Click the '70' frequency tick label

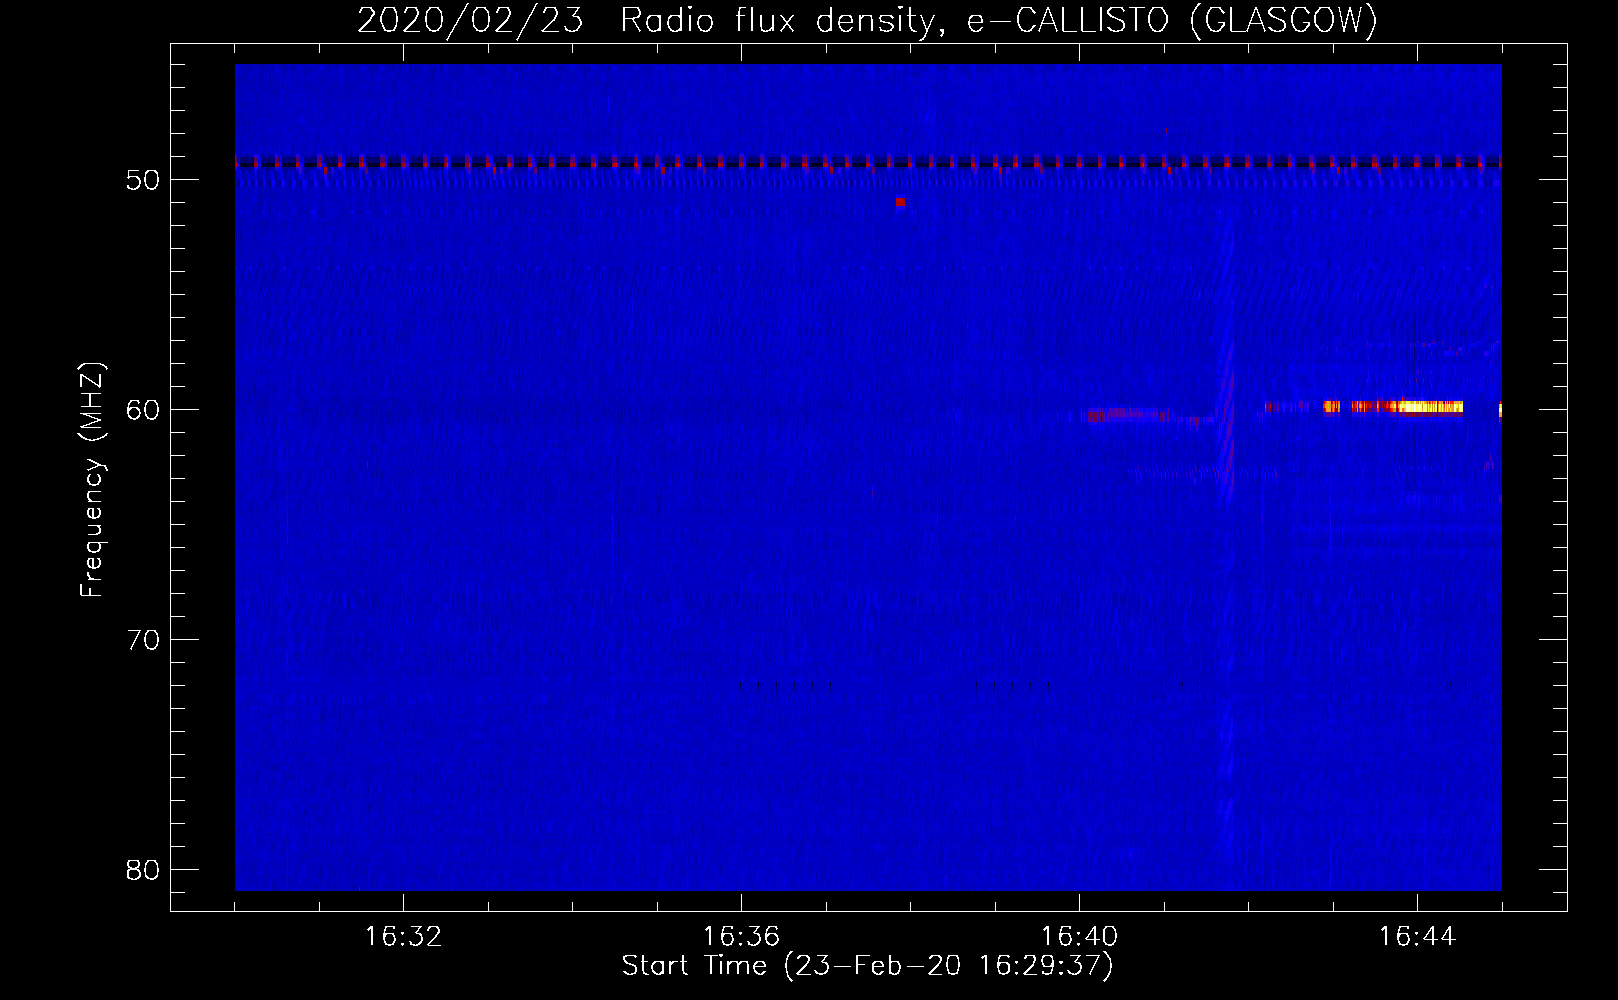[x=143, y=640]
